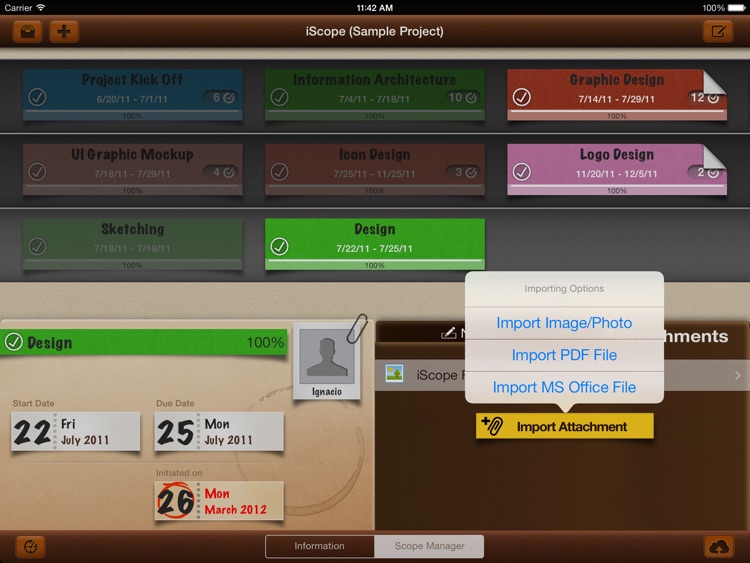Image resolution: width=750 pixels, height=563 pixels.
Task: Tap the edit compose icon top right
Action: pos(718,32)
